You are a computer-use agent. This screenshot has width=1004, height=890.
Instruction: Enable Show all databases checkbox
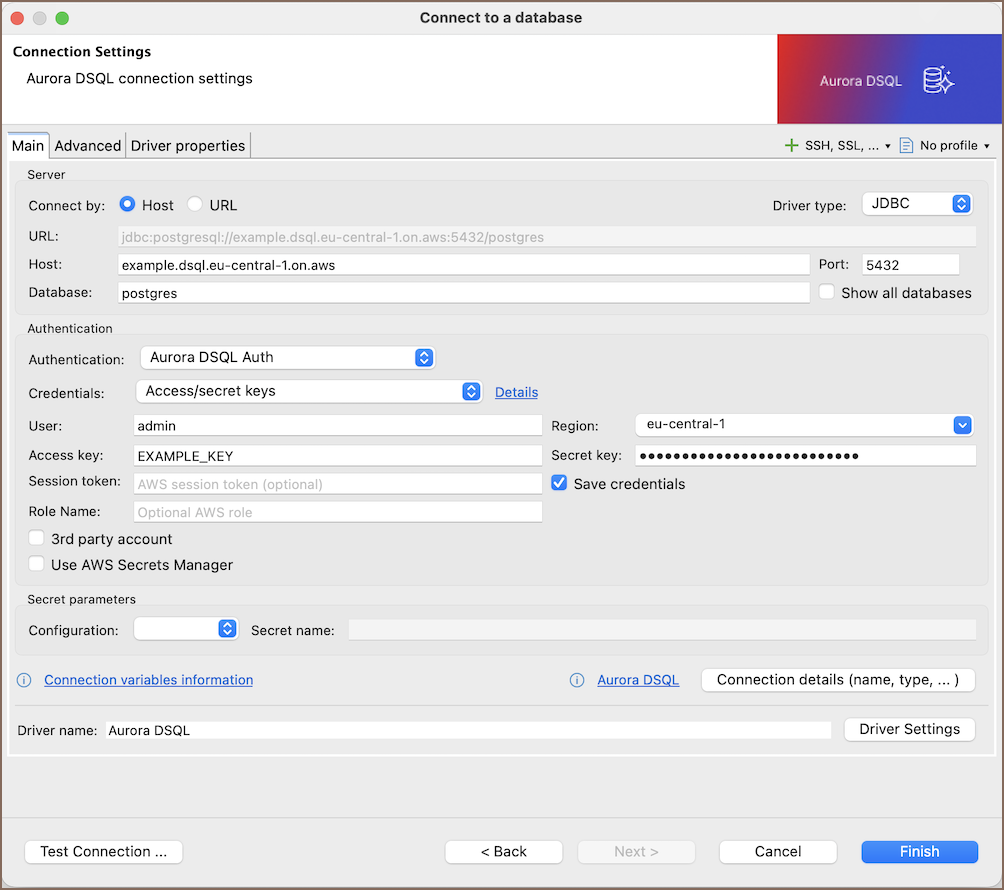pos(827,293)
